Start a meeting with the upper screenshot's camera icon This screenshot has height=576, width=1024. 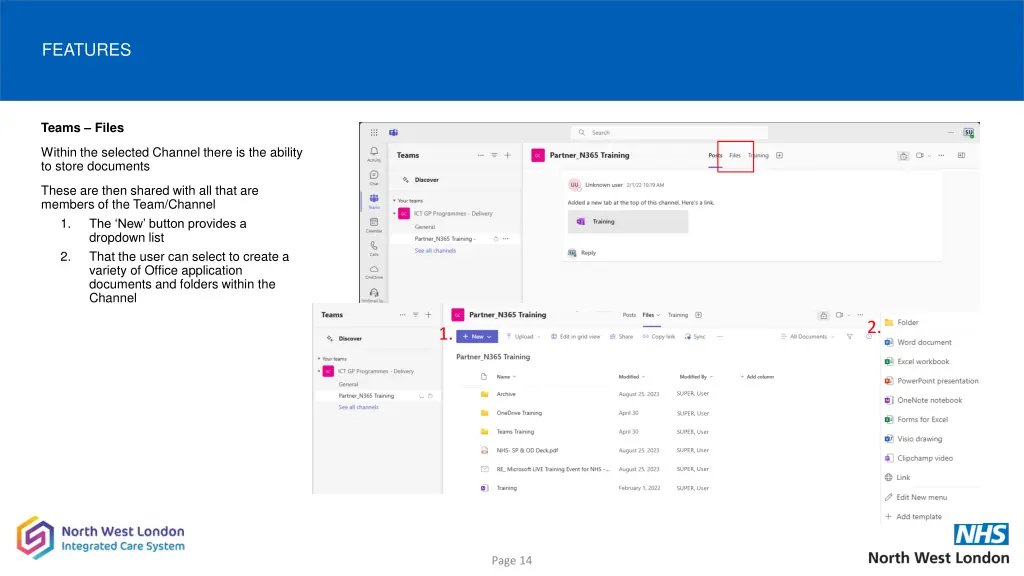click(920, 155)
